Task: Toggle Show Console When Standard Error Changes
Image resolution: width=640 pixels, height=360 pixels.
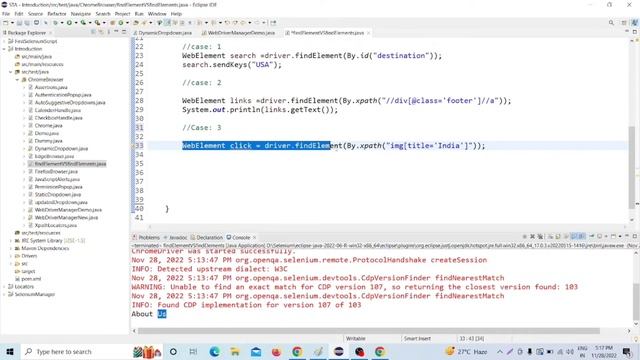Action: (581, 236)
